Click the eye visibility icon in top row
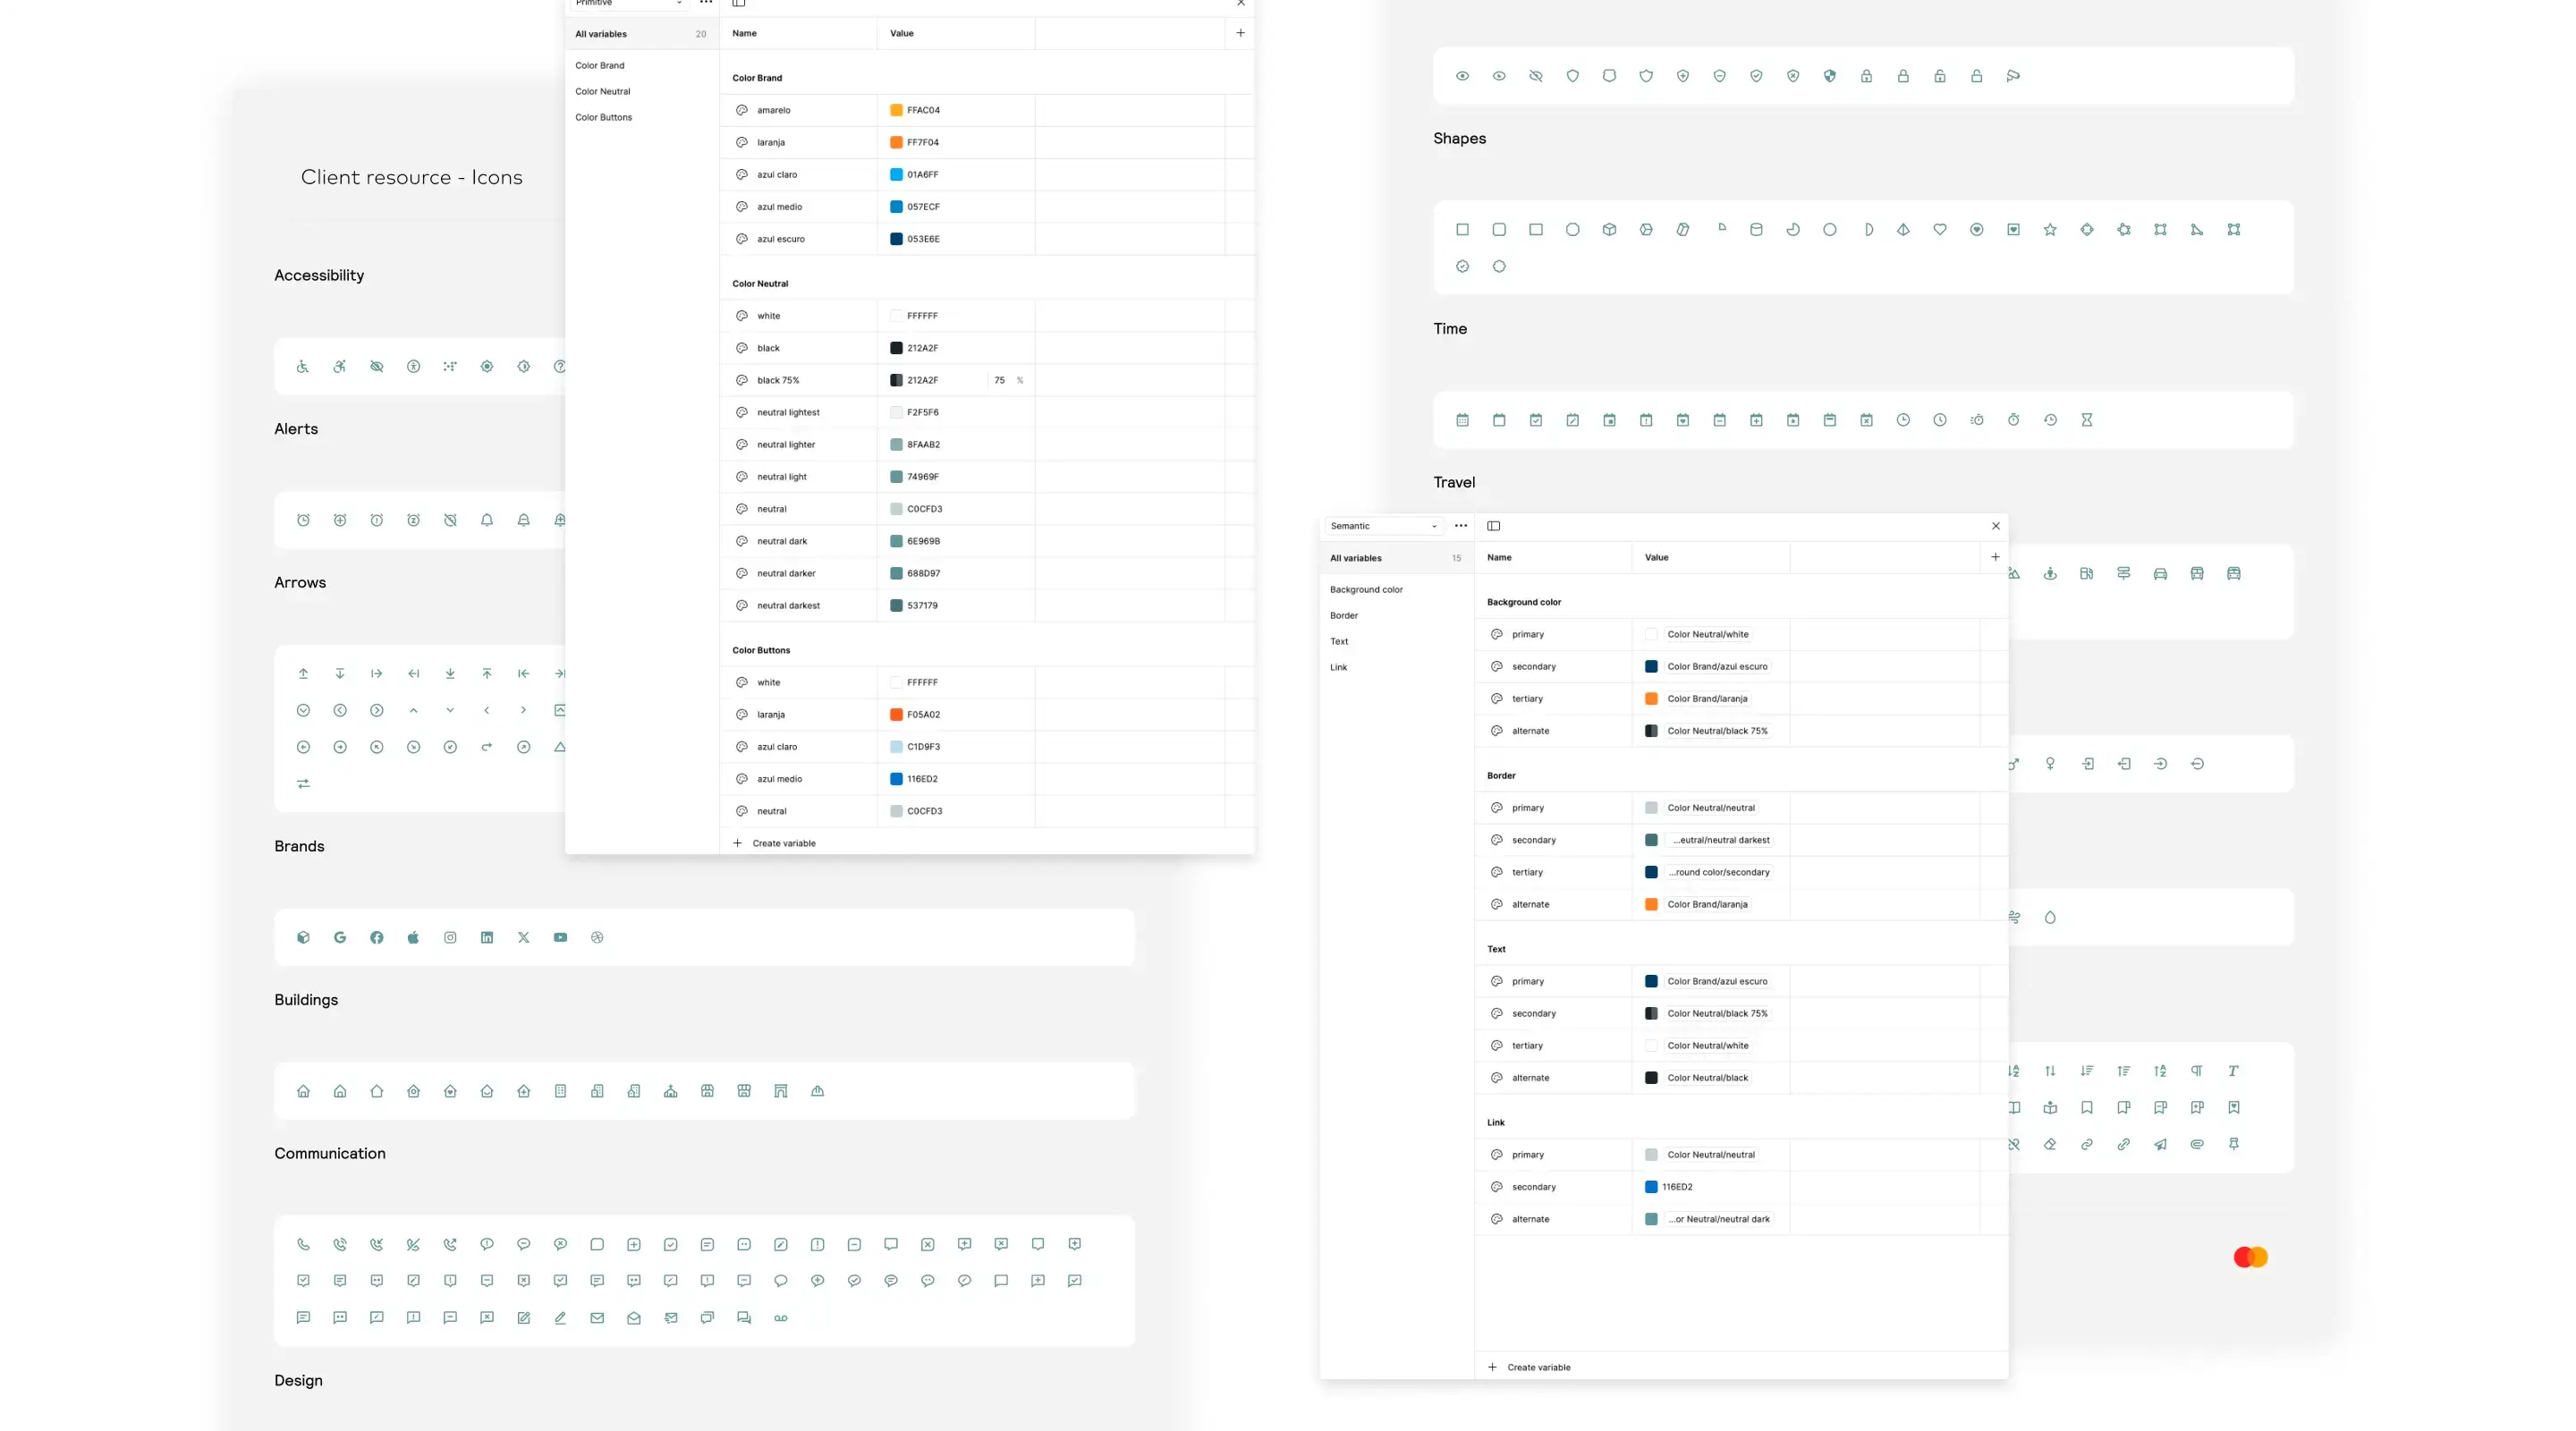This screenshot has width=2576, height=1431. 1462,76
